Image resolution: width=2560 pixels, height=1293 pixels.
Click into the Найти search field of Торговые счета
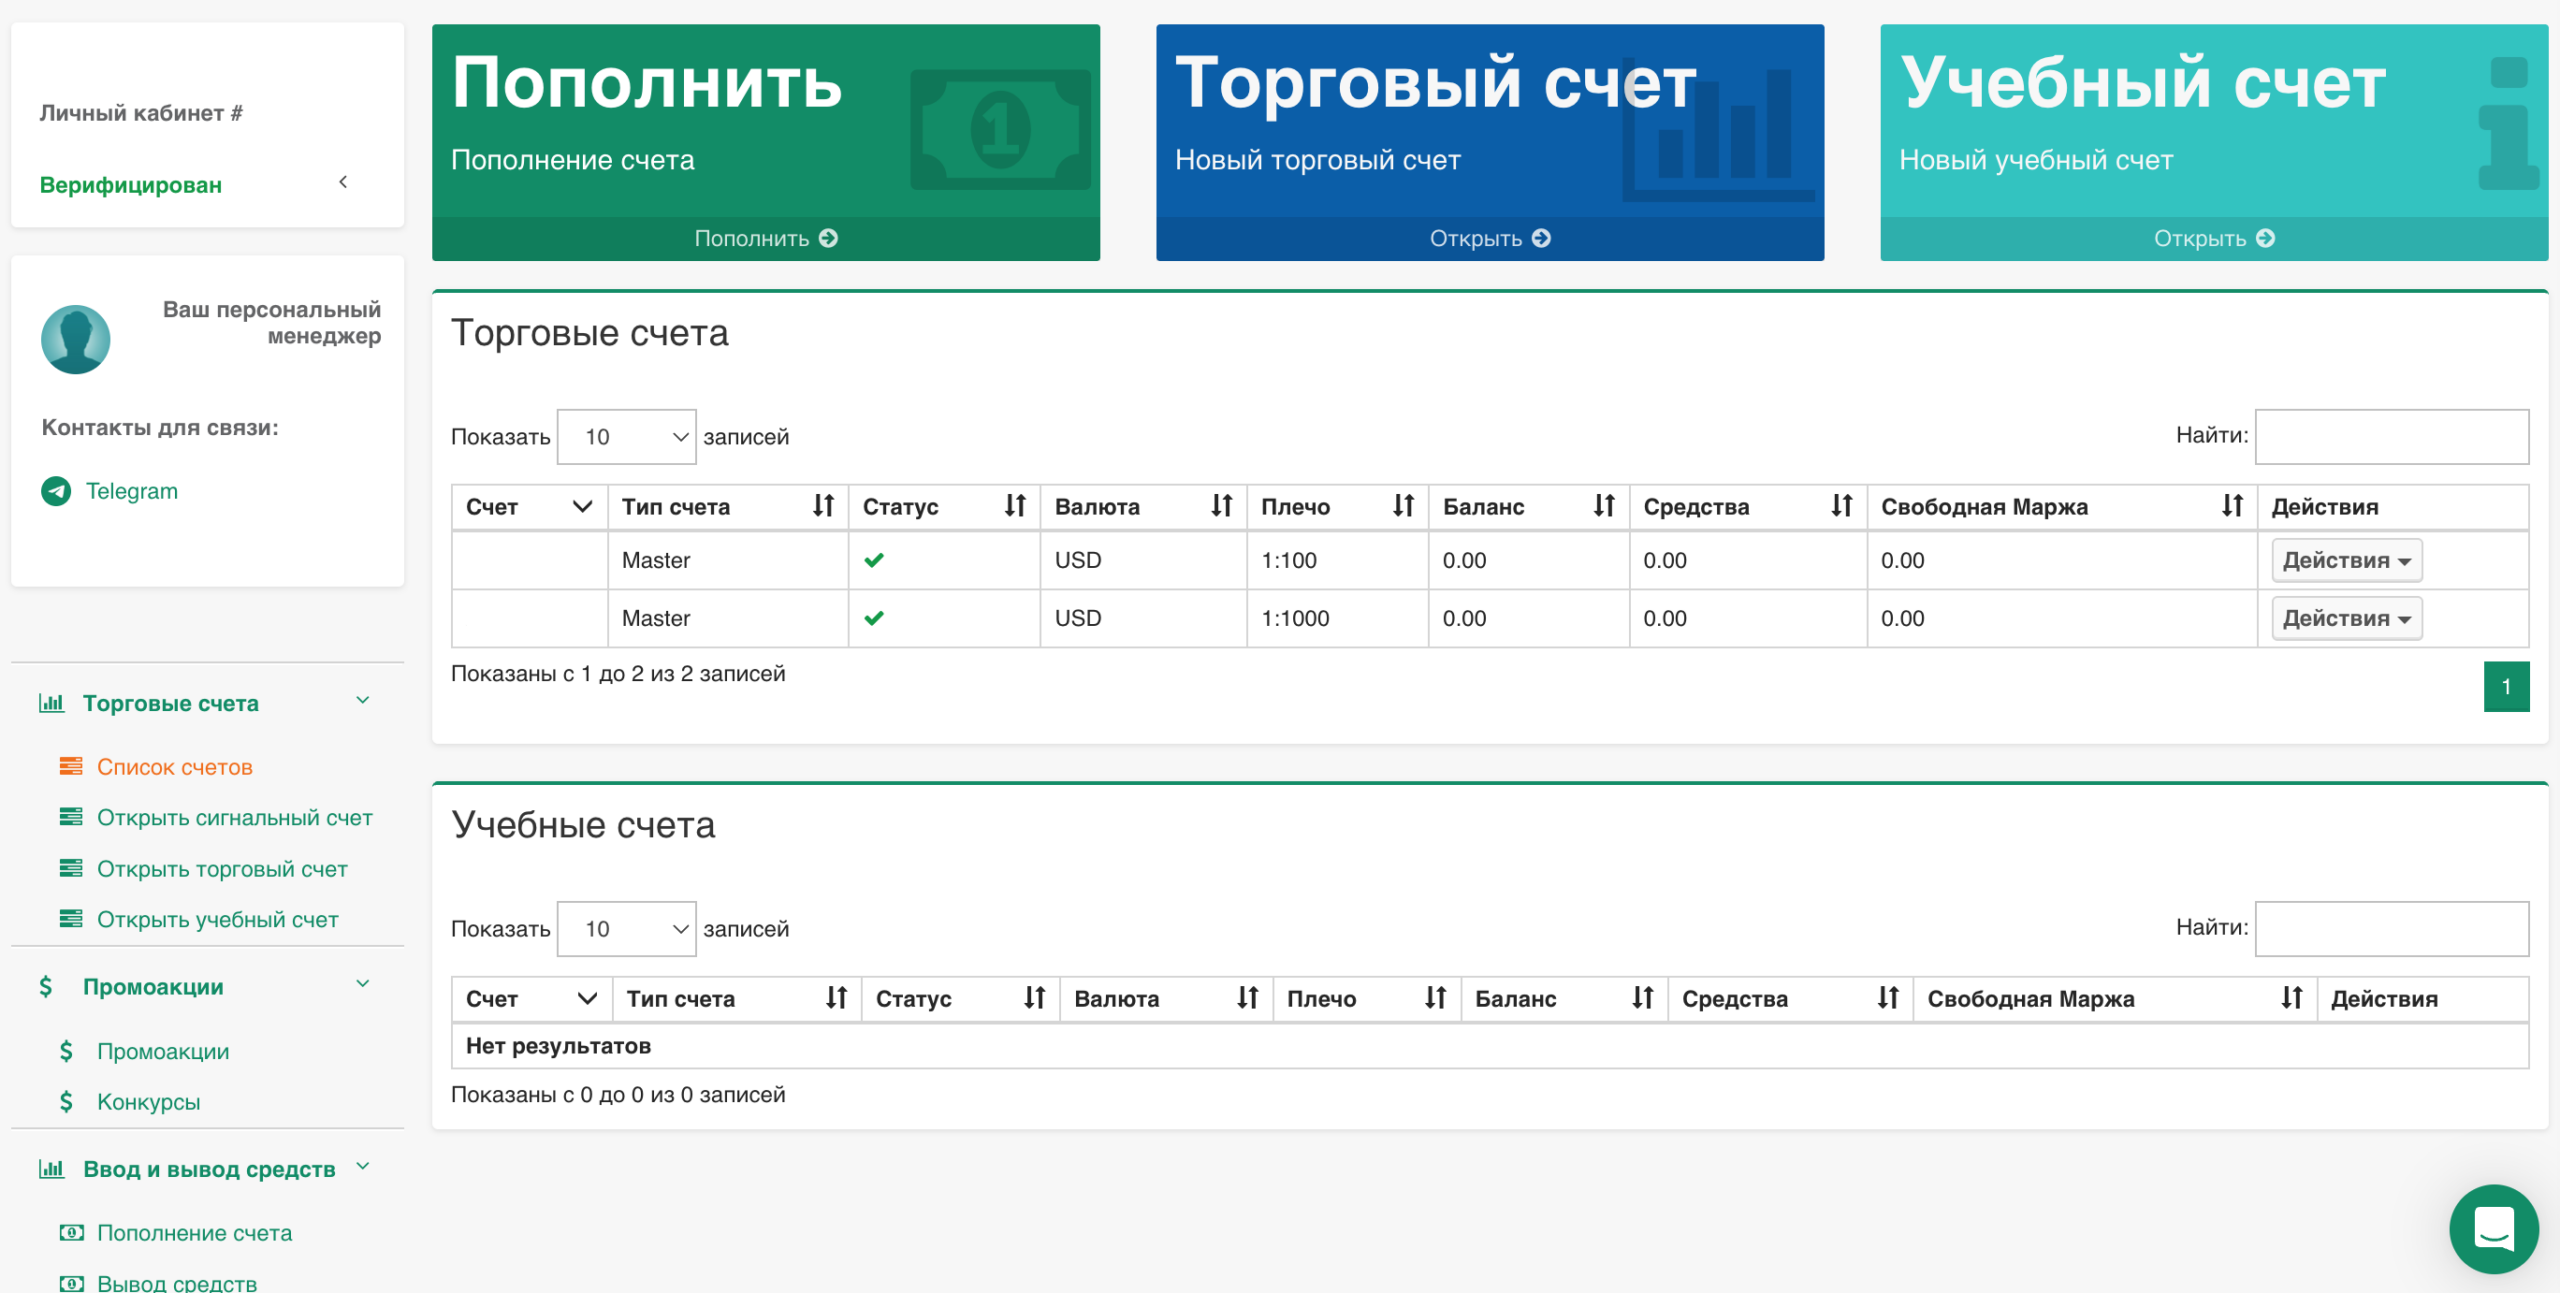(x=2392, y=436)
